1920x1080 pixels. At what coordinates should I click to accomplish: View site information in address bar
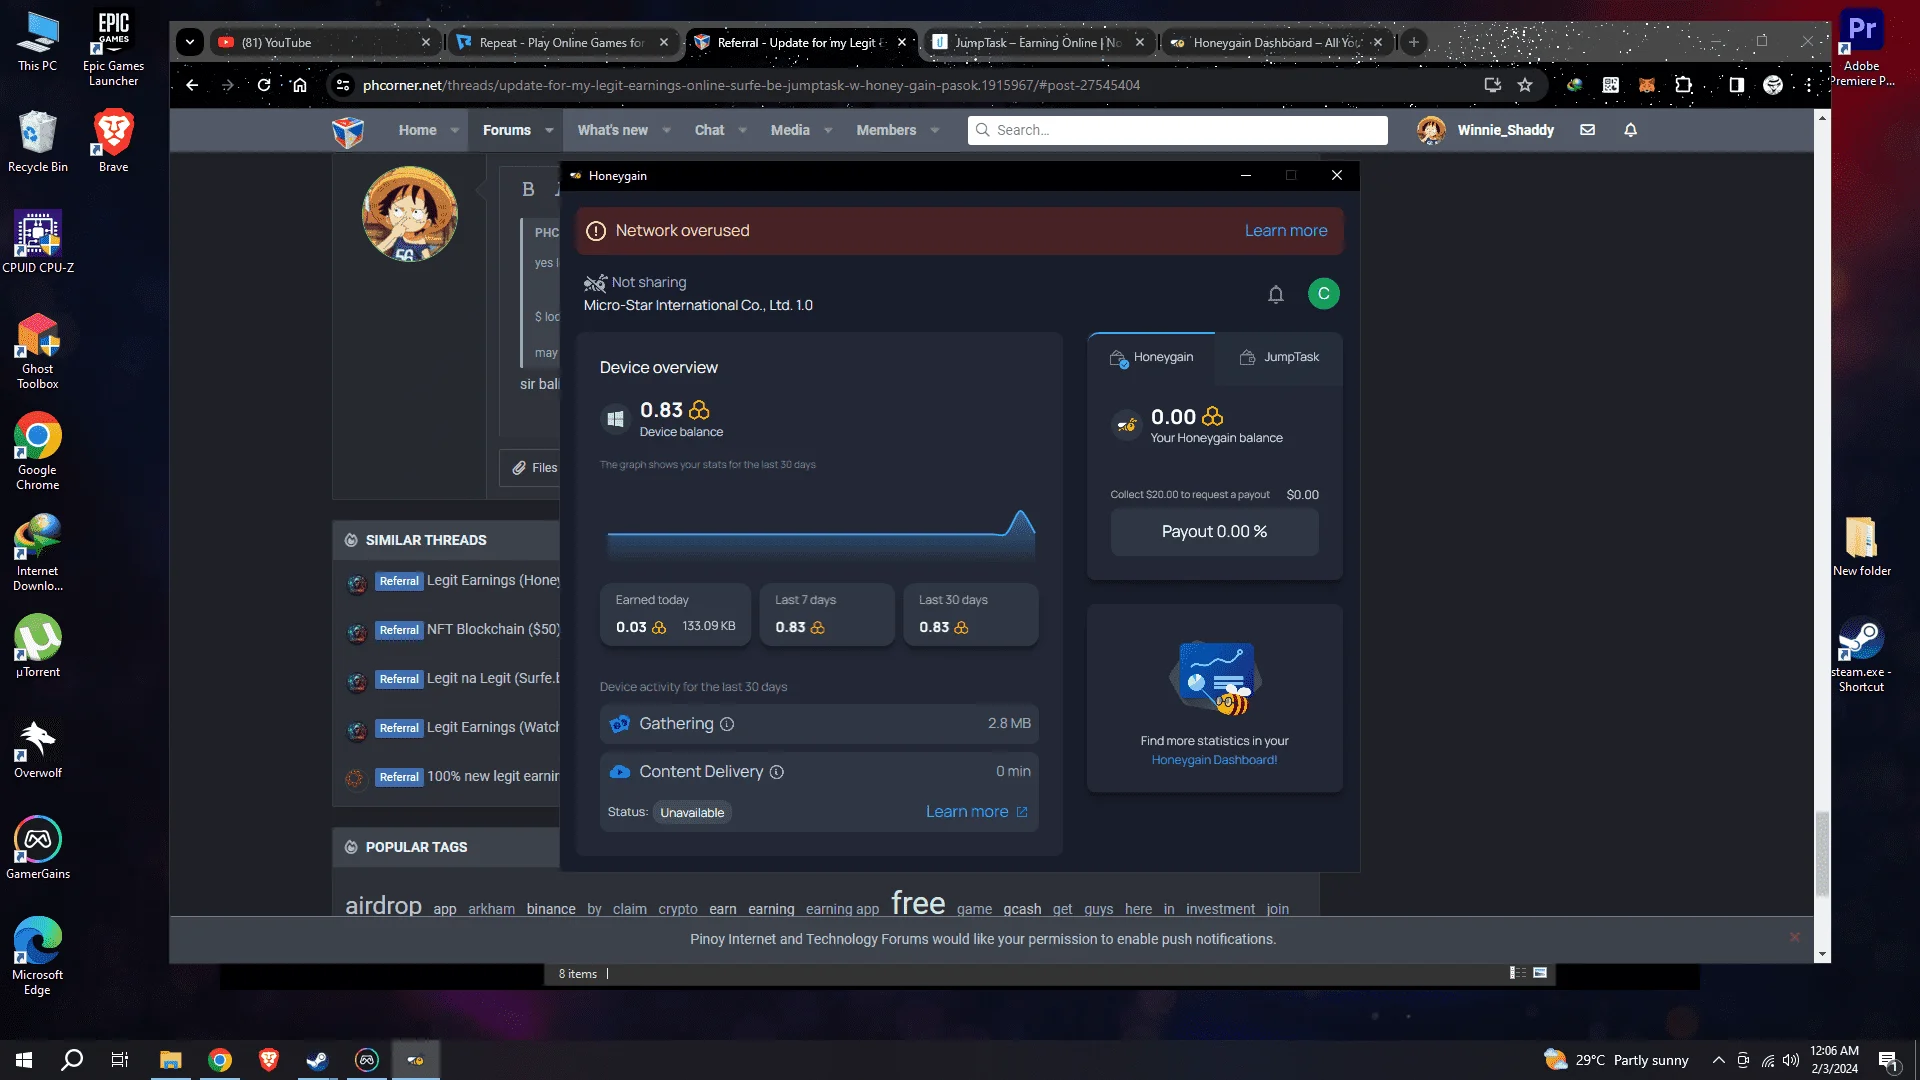pyautogui.click(x=343, y=85)
